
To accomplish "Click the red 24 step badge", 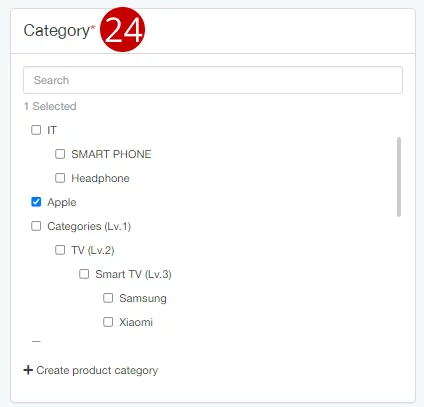I will [123, 30].
